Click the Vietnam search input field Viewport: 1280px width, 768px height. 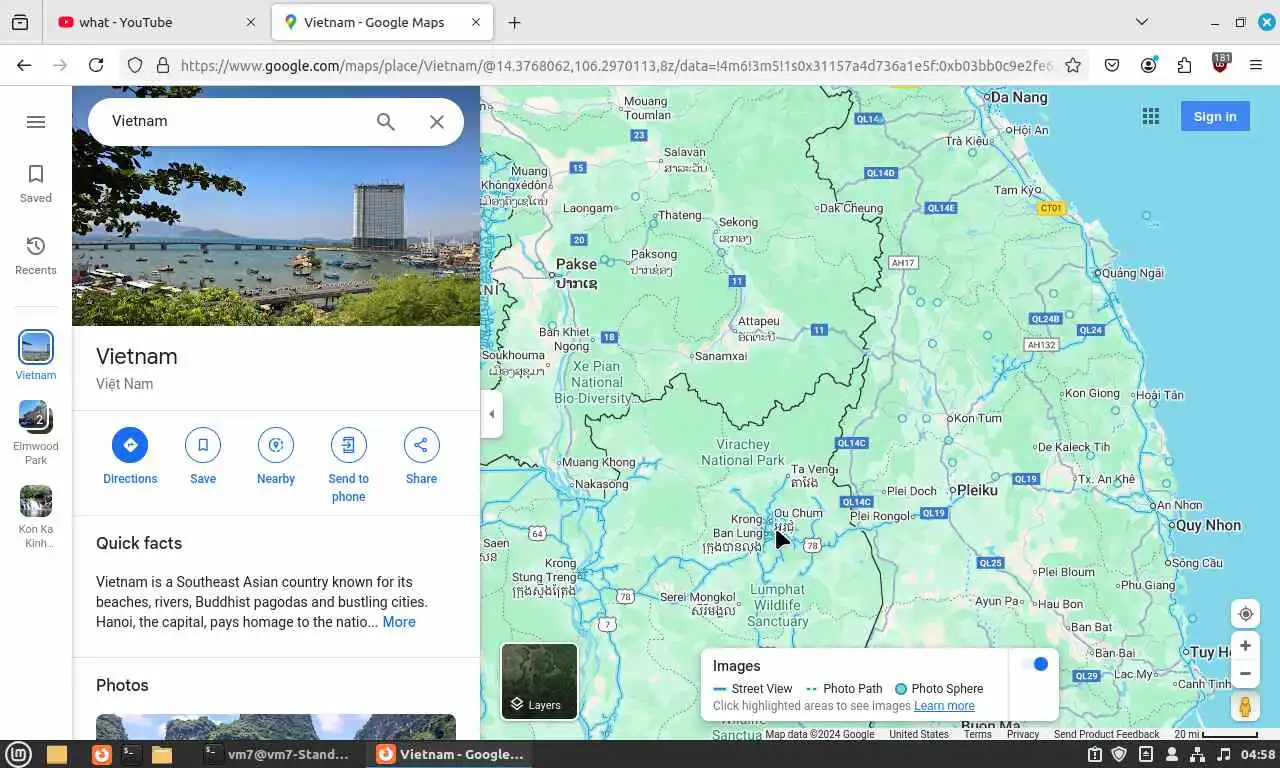click(235, 121)
